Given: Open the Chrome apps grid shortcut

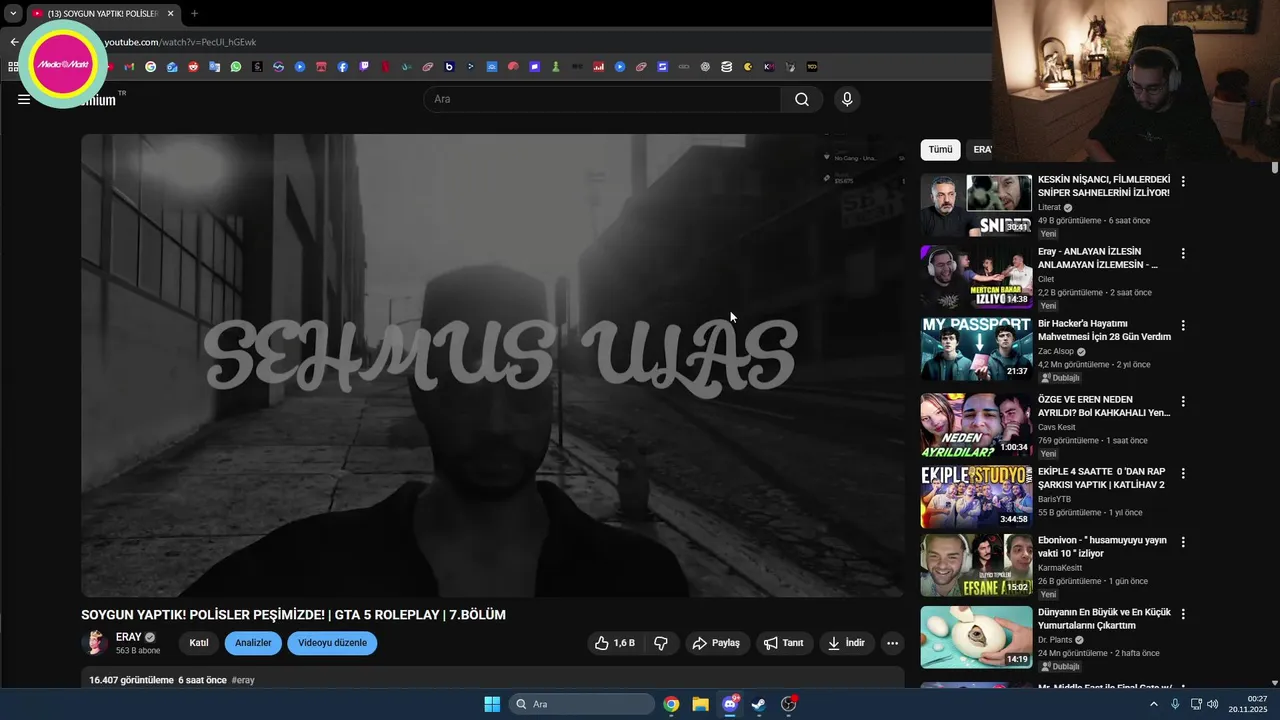Looking at the screenshot, I should click(13, 67).
